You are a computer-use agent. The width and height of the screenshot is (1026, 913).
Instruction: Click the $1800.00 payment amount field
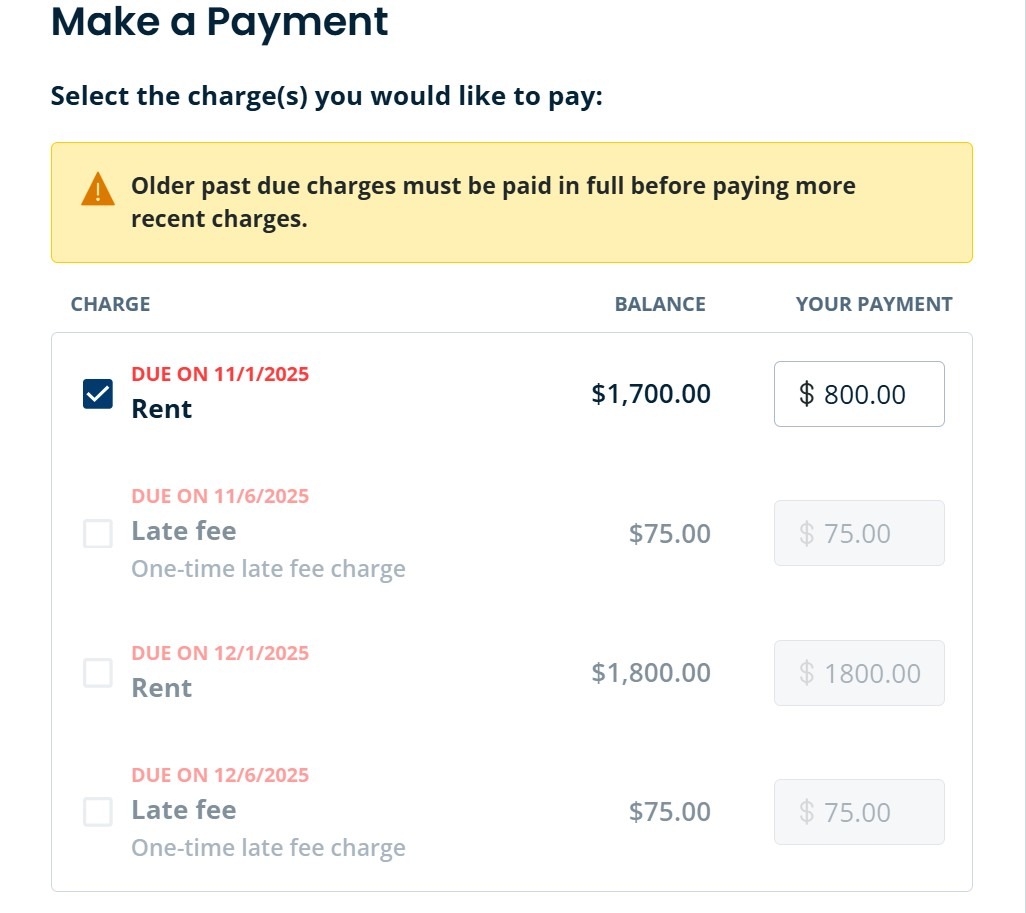[x=859, y=673]
